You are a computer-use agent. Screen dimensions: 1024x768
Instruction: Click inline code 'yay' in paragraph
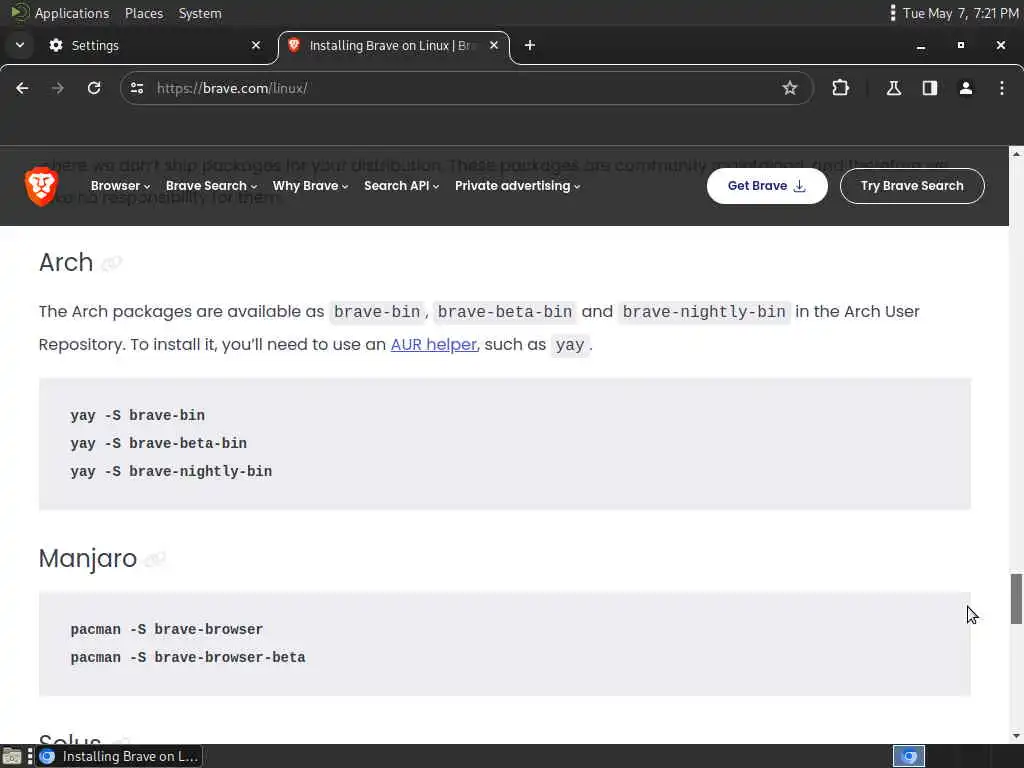(x=569, y=345)
